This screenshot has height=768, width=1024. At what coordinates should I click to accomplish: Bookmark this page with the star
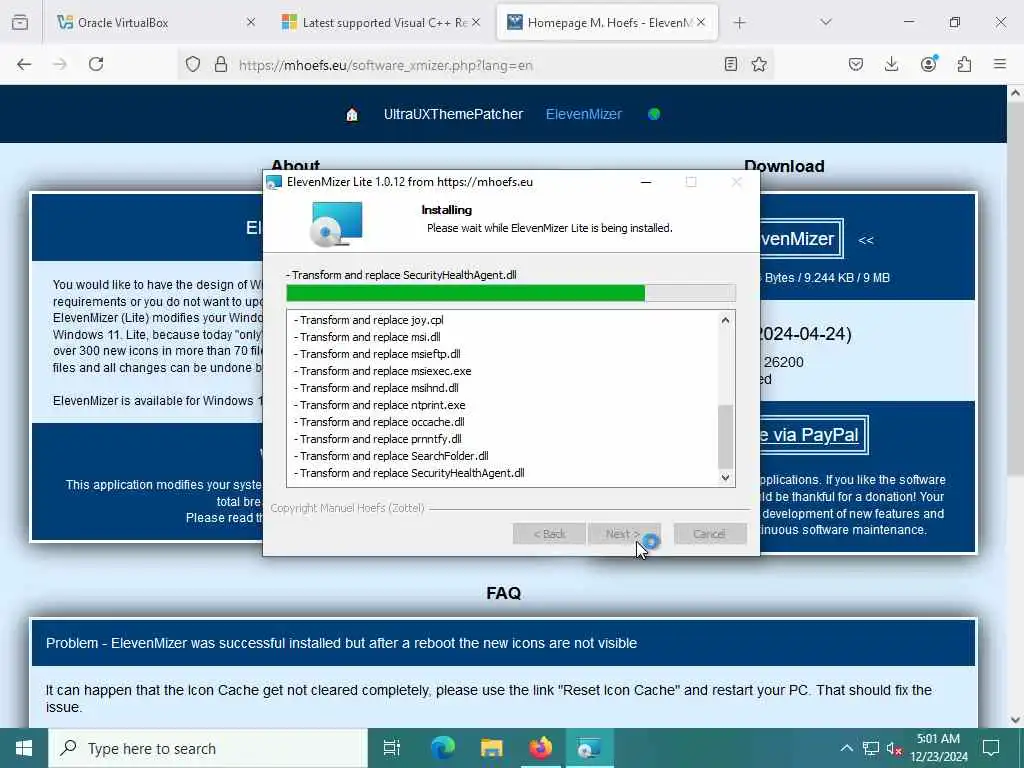(x=759, y=64)
